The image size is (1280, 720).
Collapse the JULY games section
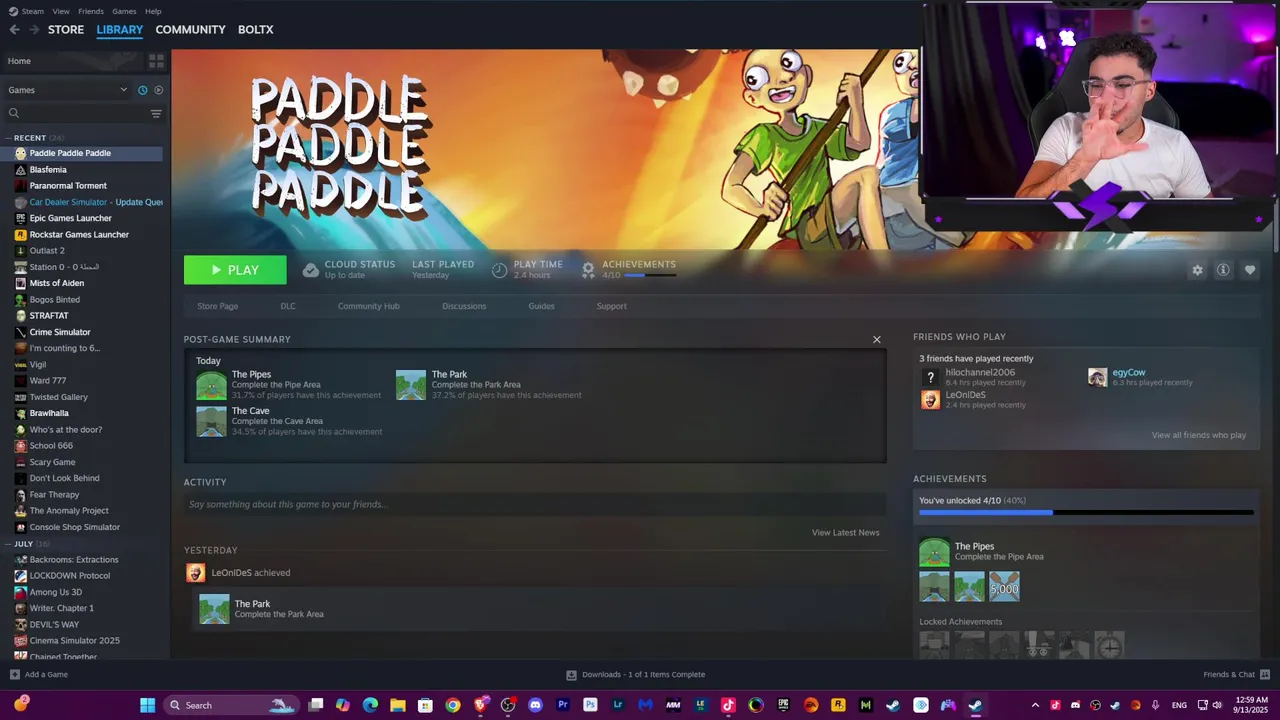(9, 544)
